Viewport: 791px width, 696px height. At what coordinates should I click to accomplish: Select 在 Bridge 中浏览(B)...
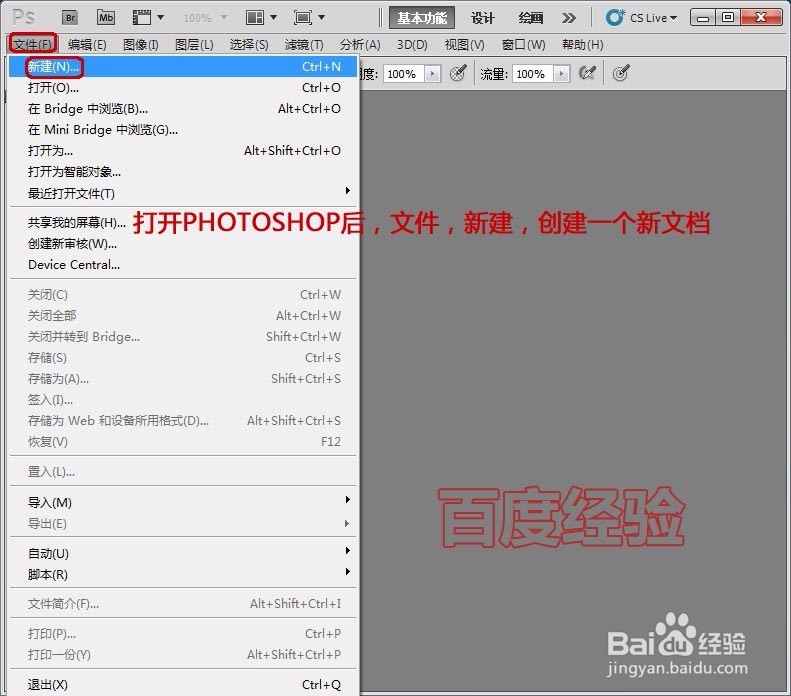tap(184, 108)
